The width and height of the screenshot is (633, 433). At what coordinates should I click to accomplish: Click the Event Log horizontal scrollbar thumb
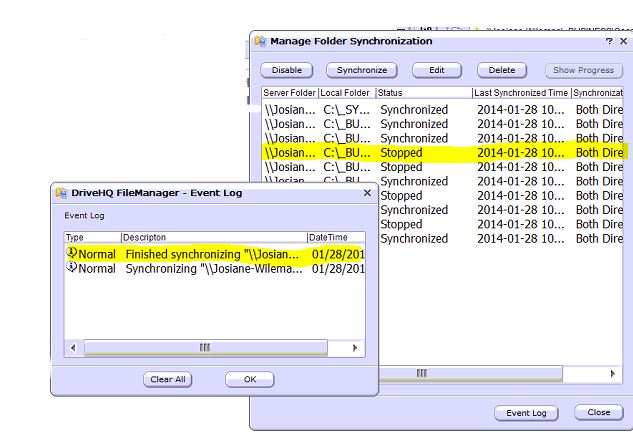point(205,347)
